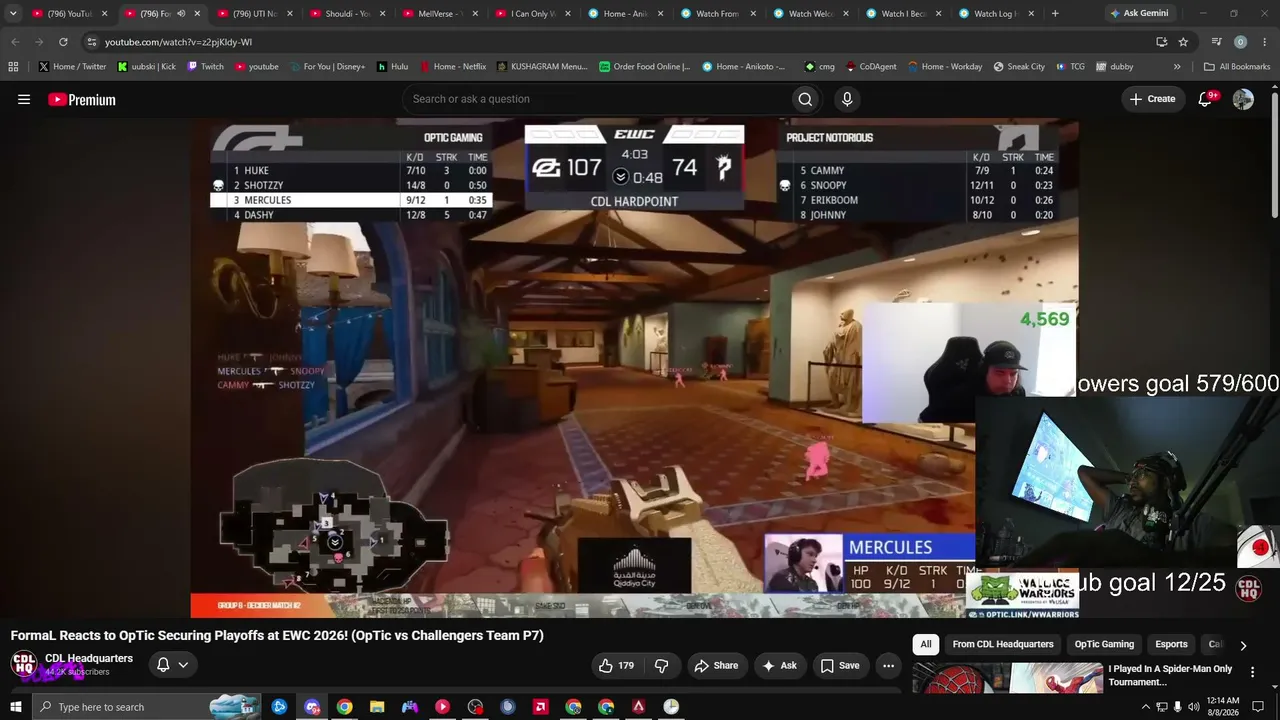
Task: Open the Hulu bookmark
Action: [392, 67]
